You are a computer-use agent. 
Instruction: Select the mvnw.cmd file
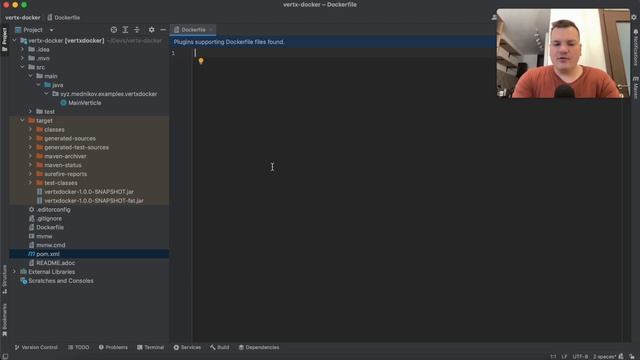click(50, 245)
